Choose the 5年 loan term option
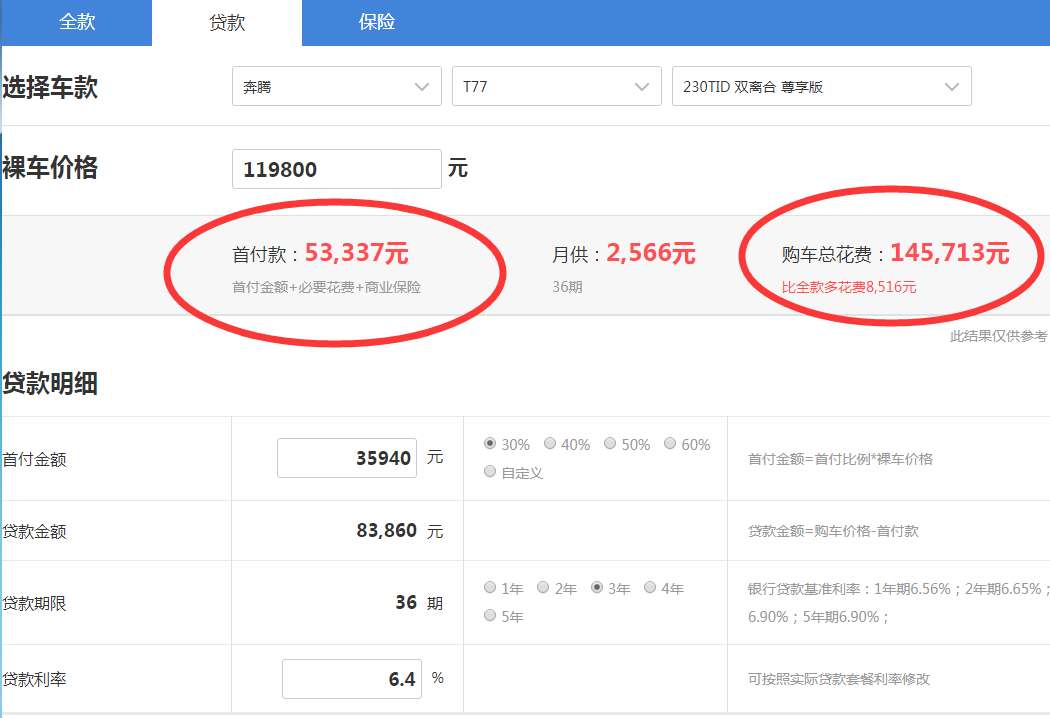Screen dimensions: 1050x718 coord(490,616)
